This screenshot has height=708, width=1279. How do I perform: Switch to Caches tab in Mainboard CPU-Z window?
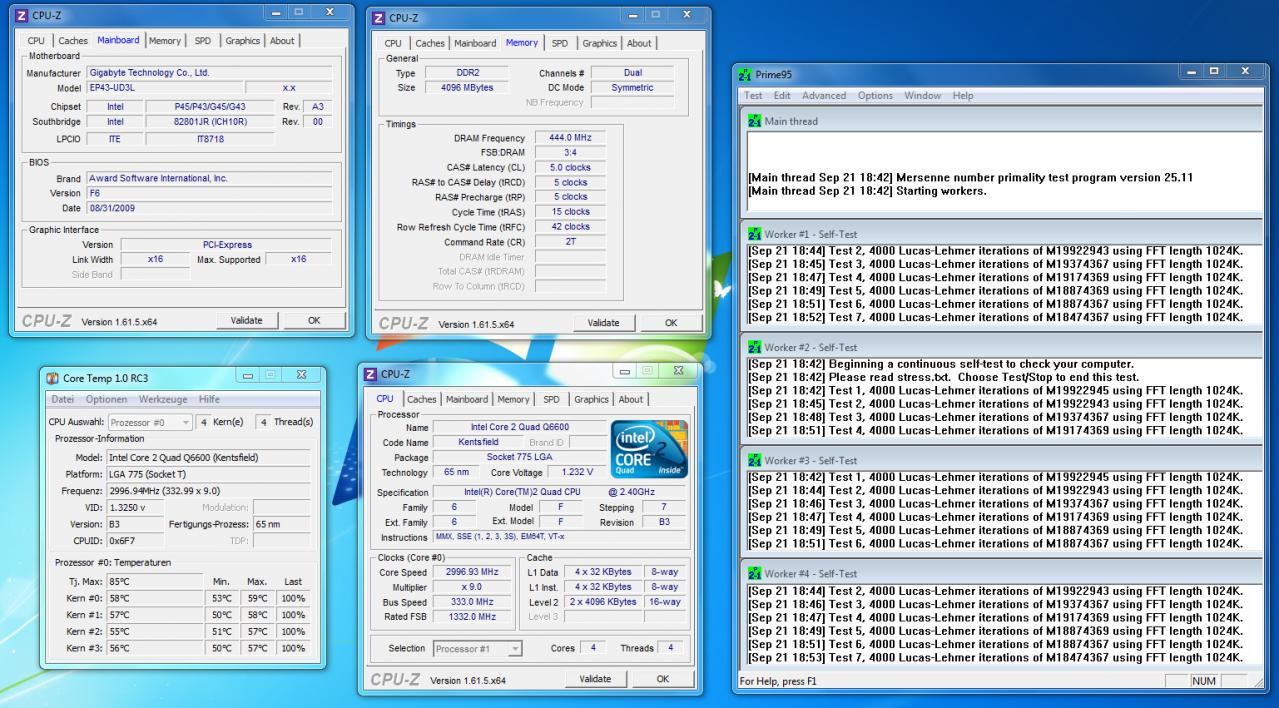(73, 41)
